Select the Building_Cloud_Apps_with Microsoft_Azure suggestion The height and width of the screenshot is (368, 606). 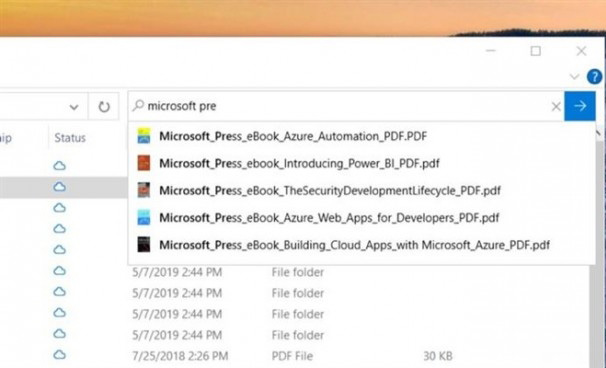pos(362,245)
